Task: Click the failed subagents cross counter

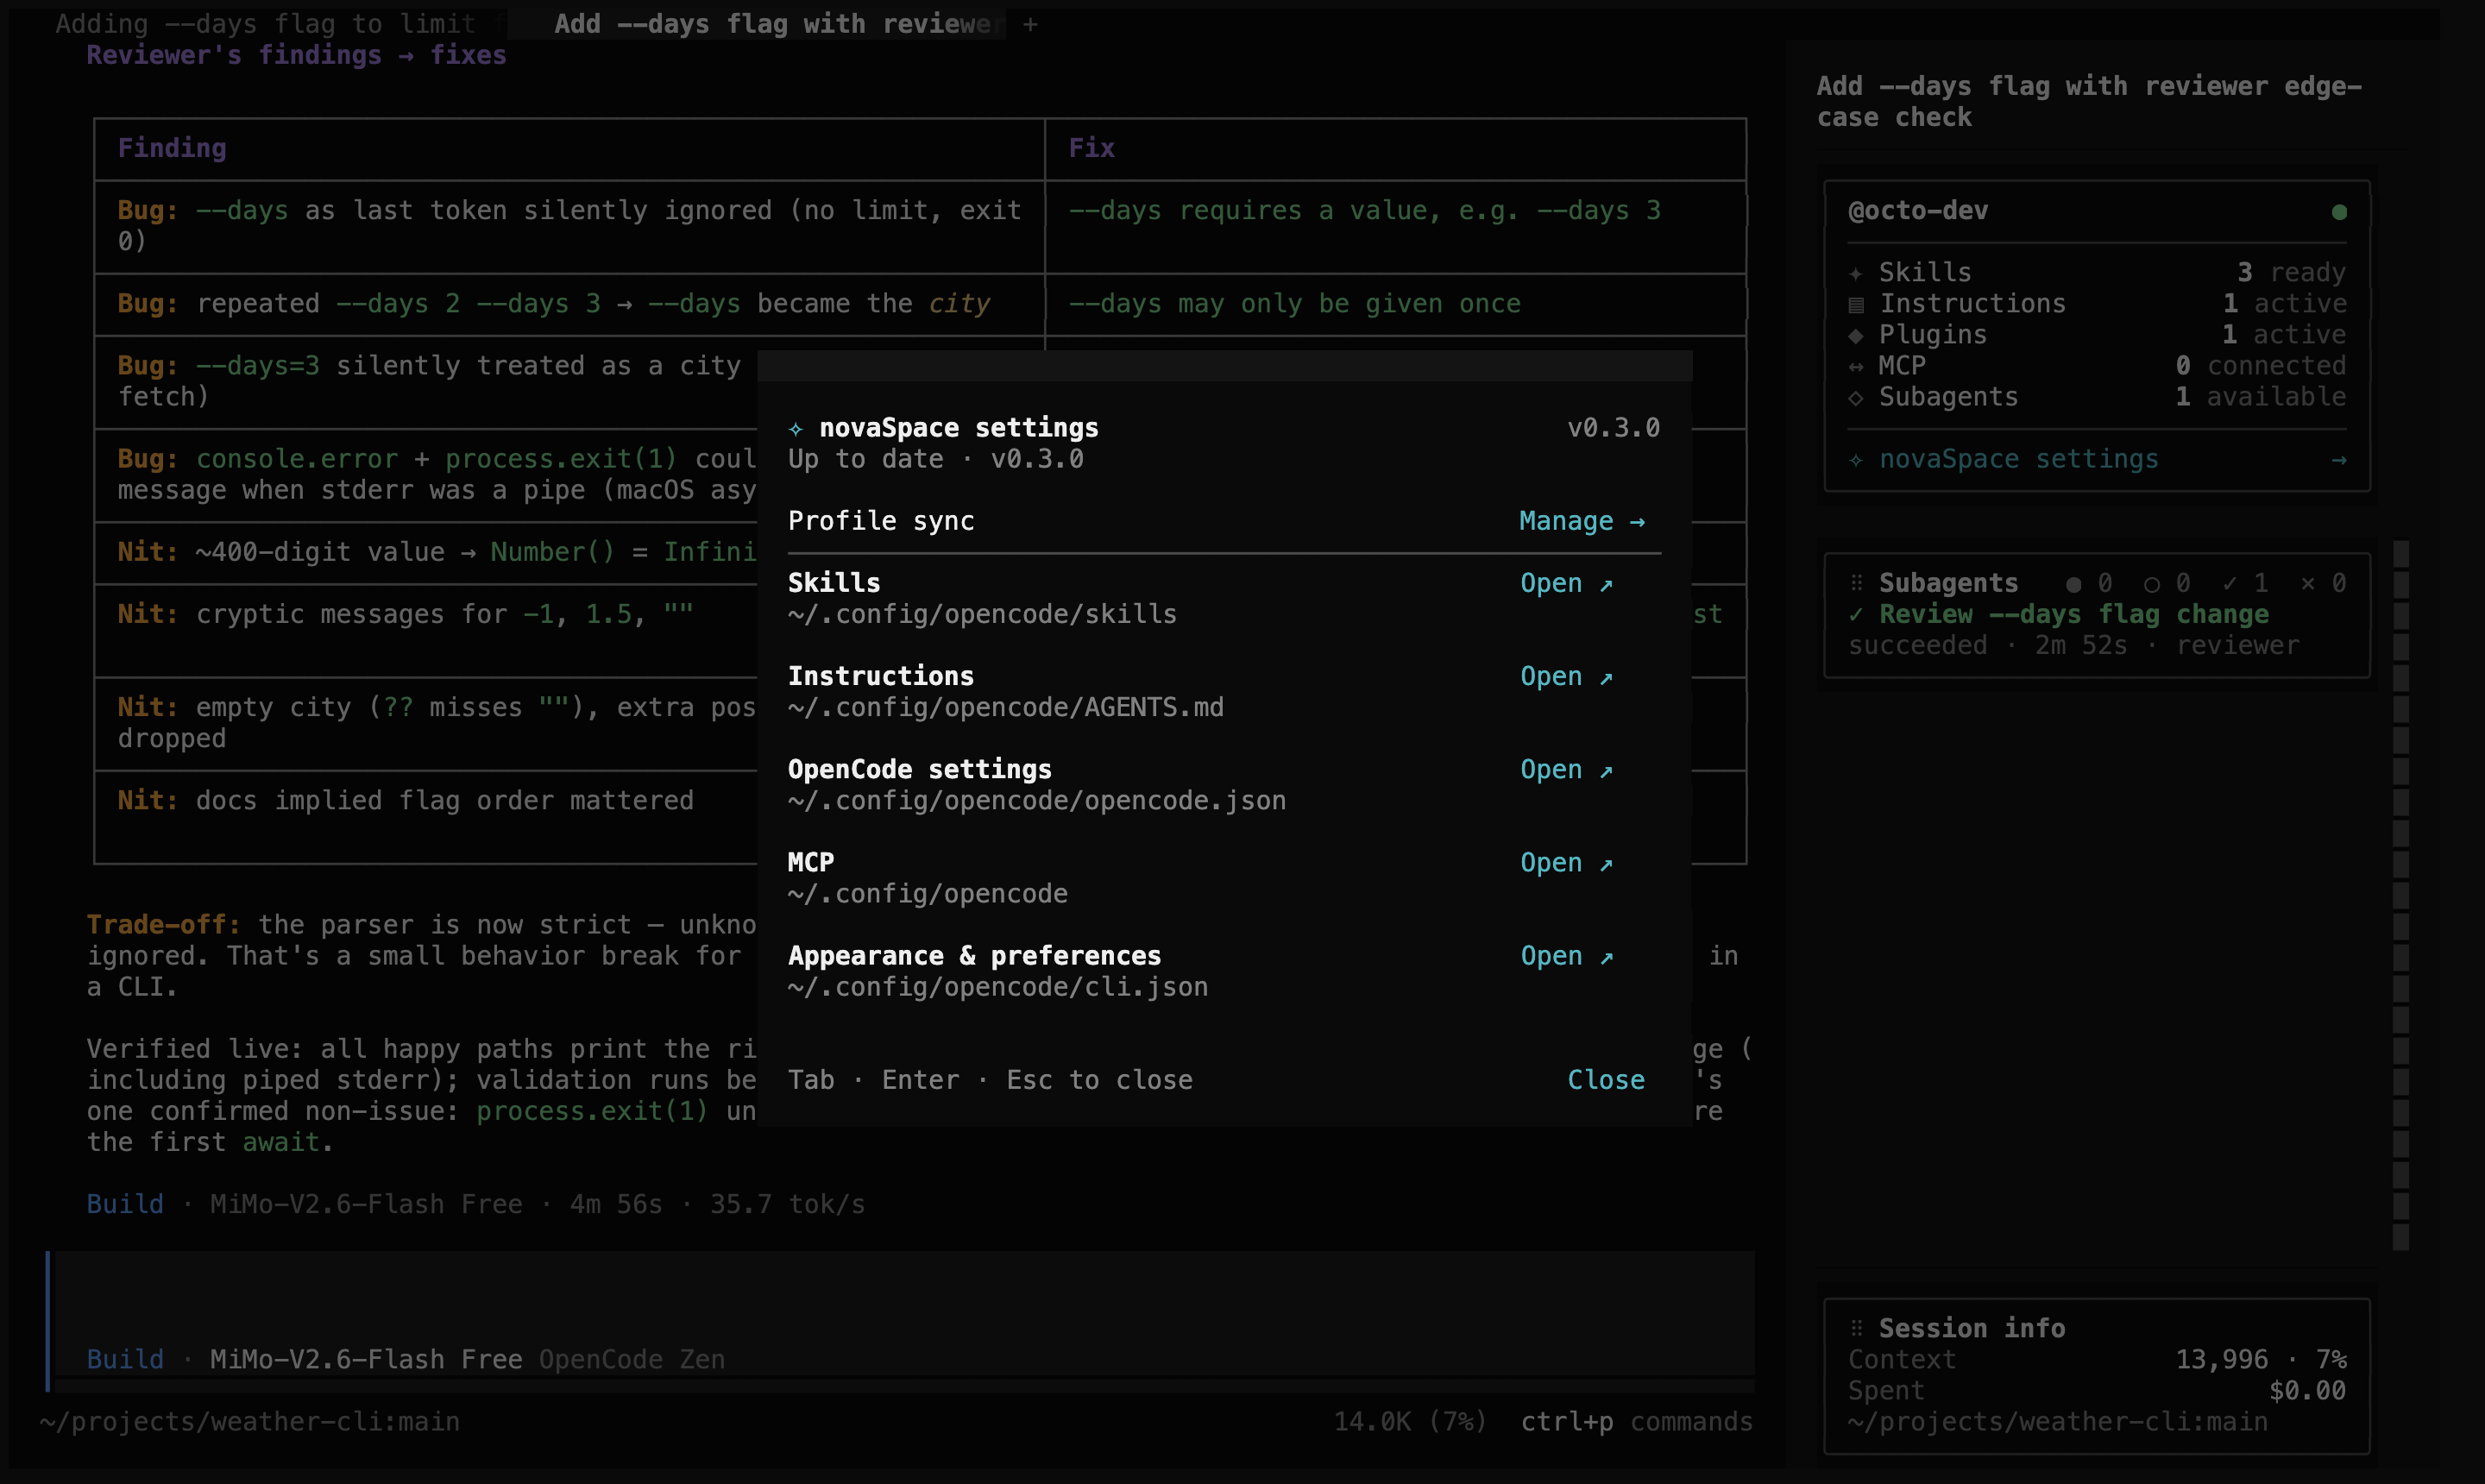Action: pyautogui.click(x=2323, y=583)
